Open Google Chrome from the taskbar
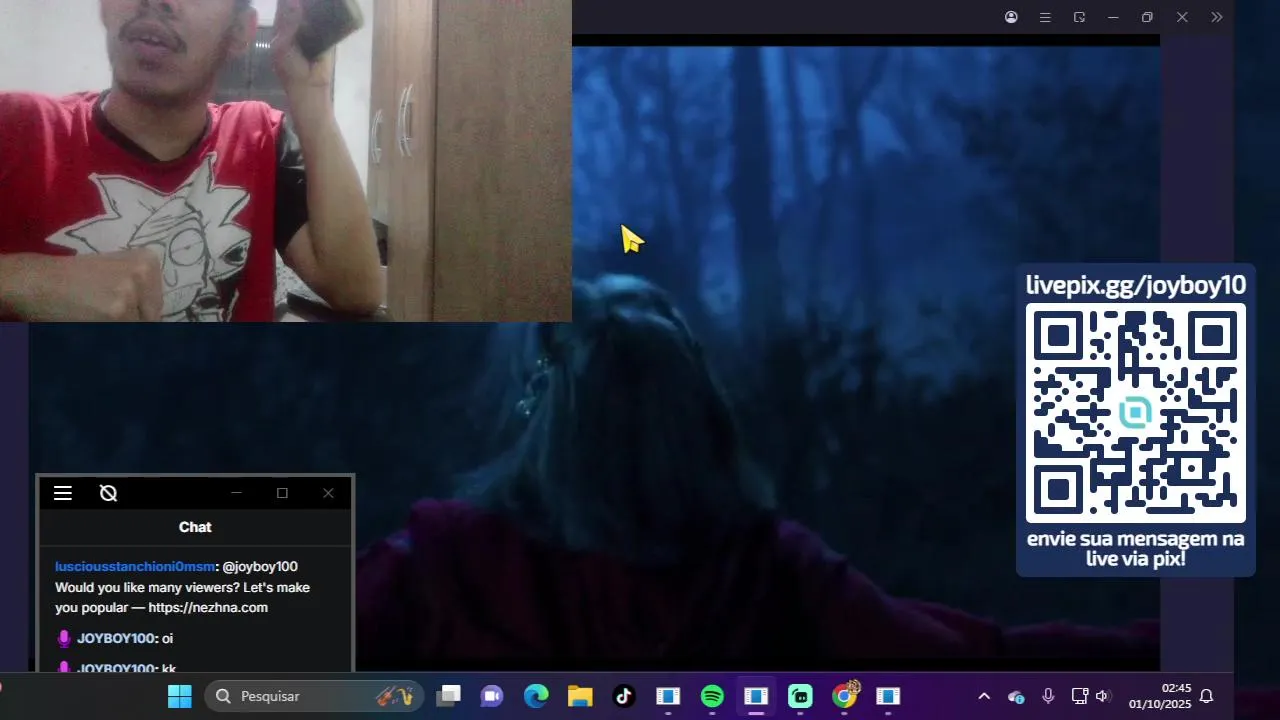 pos(845,696)
